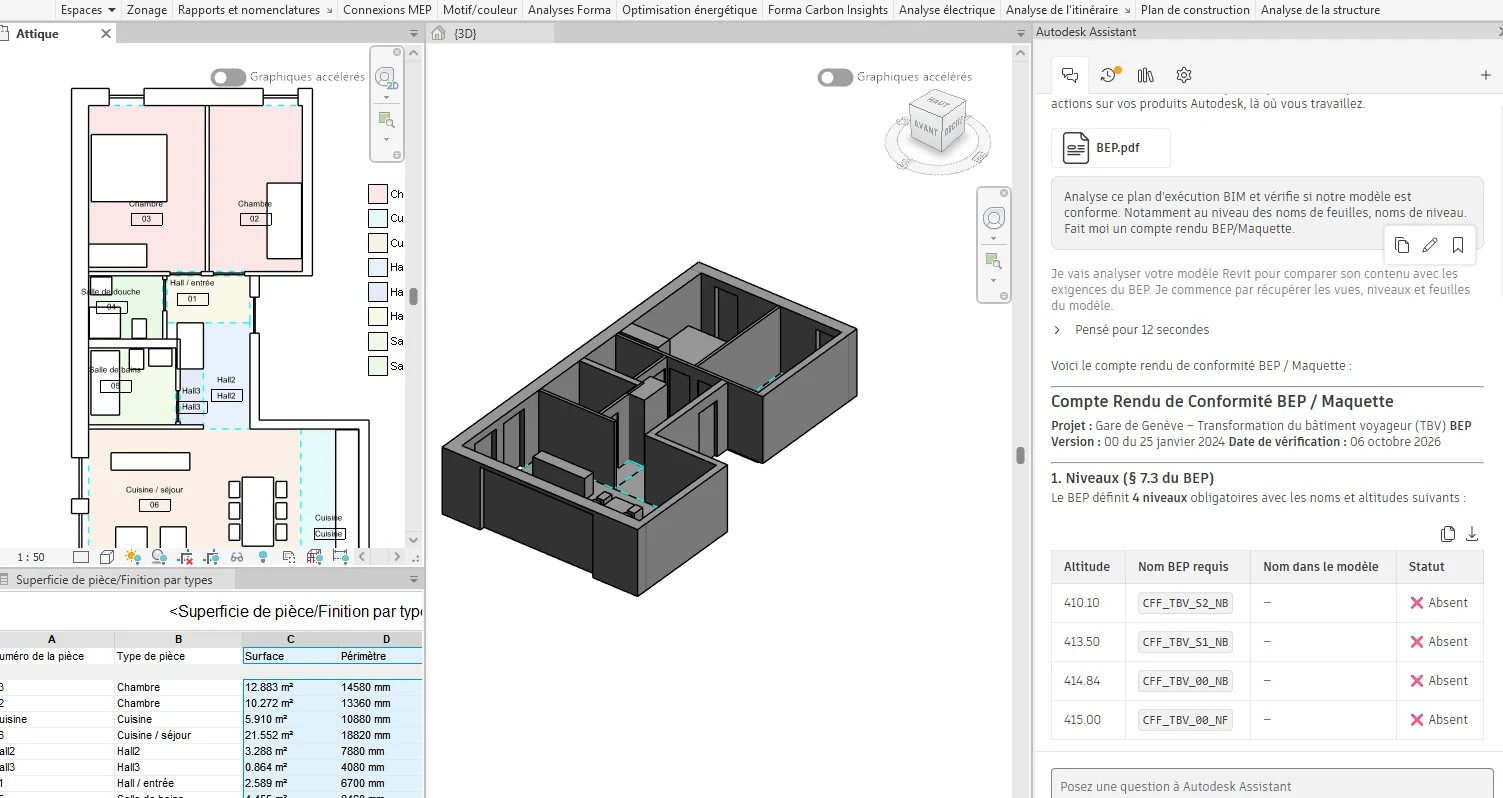The image size is (1503, 798).
Task: Copy the levels table with copy icon
Action: click(x=1447, y=534)
